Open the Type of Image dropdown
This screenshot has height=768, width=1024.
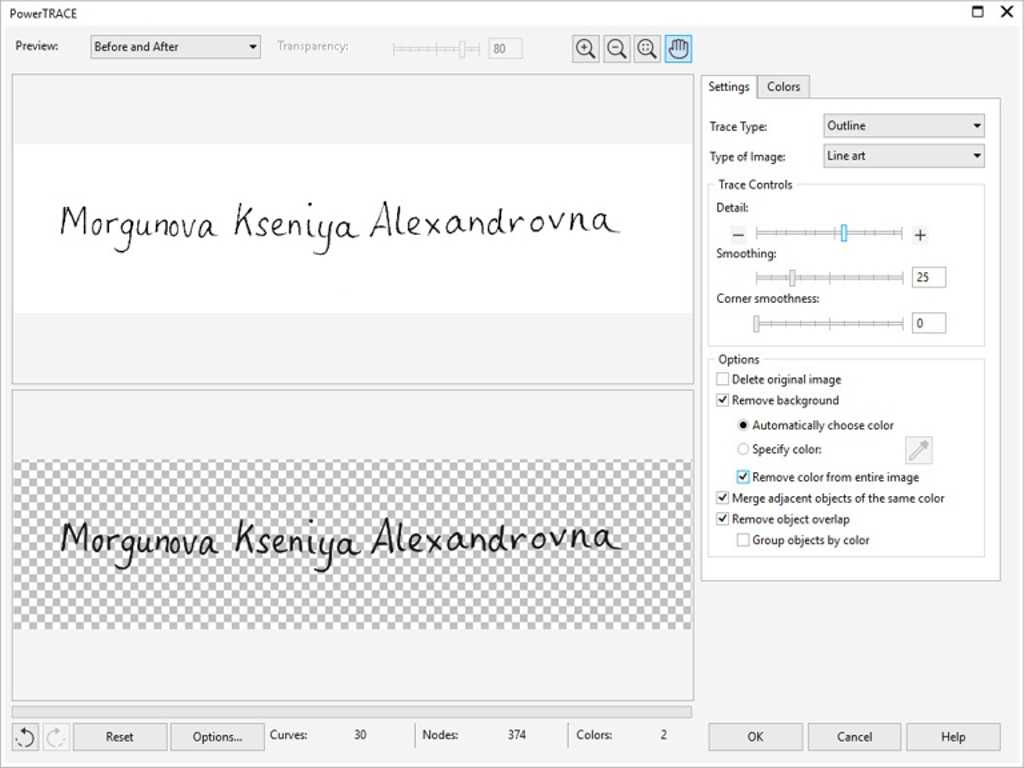coord(903,156)
